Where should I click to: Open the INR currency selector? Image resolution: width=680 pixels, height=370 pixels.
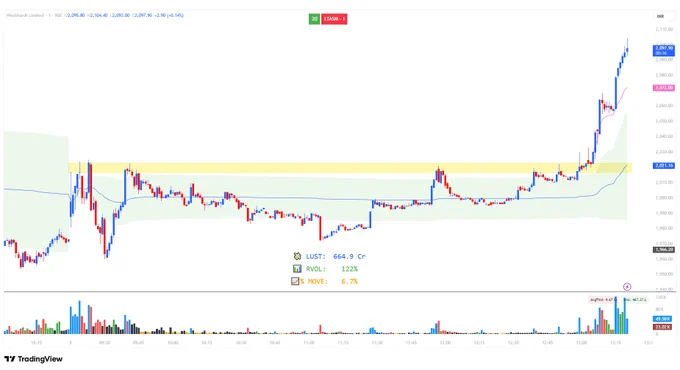tap(660, 16)
